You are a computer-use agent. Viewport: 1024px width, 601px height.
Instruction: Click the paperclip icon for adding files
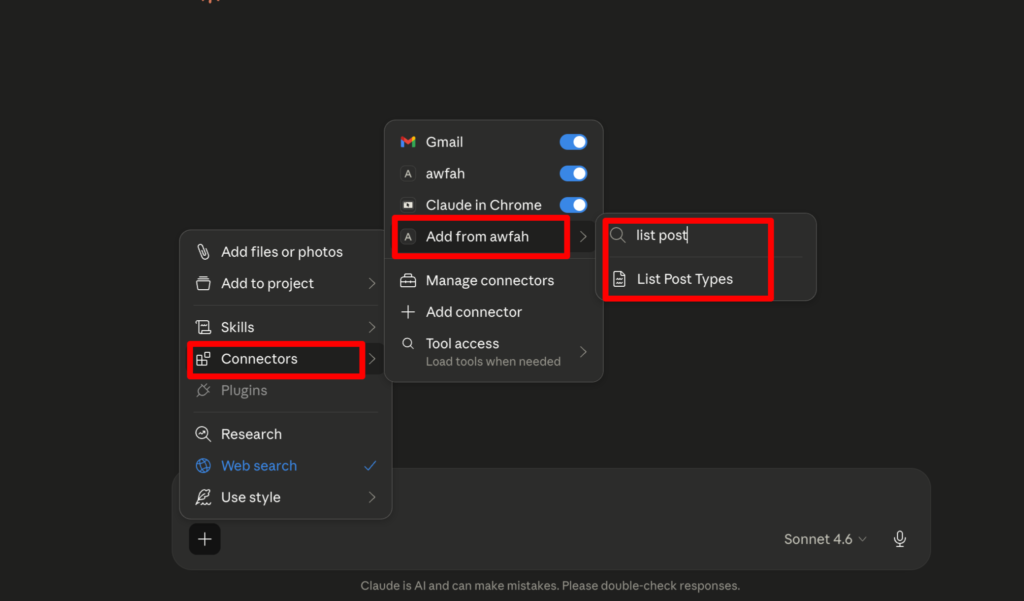pos(203,252)
